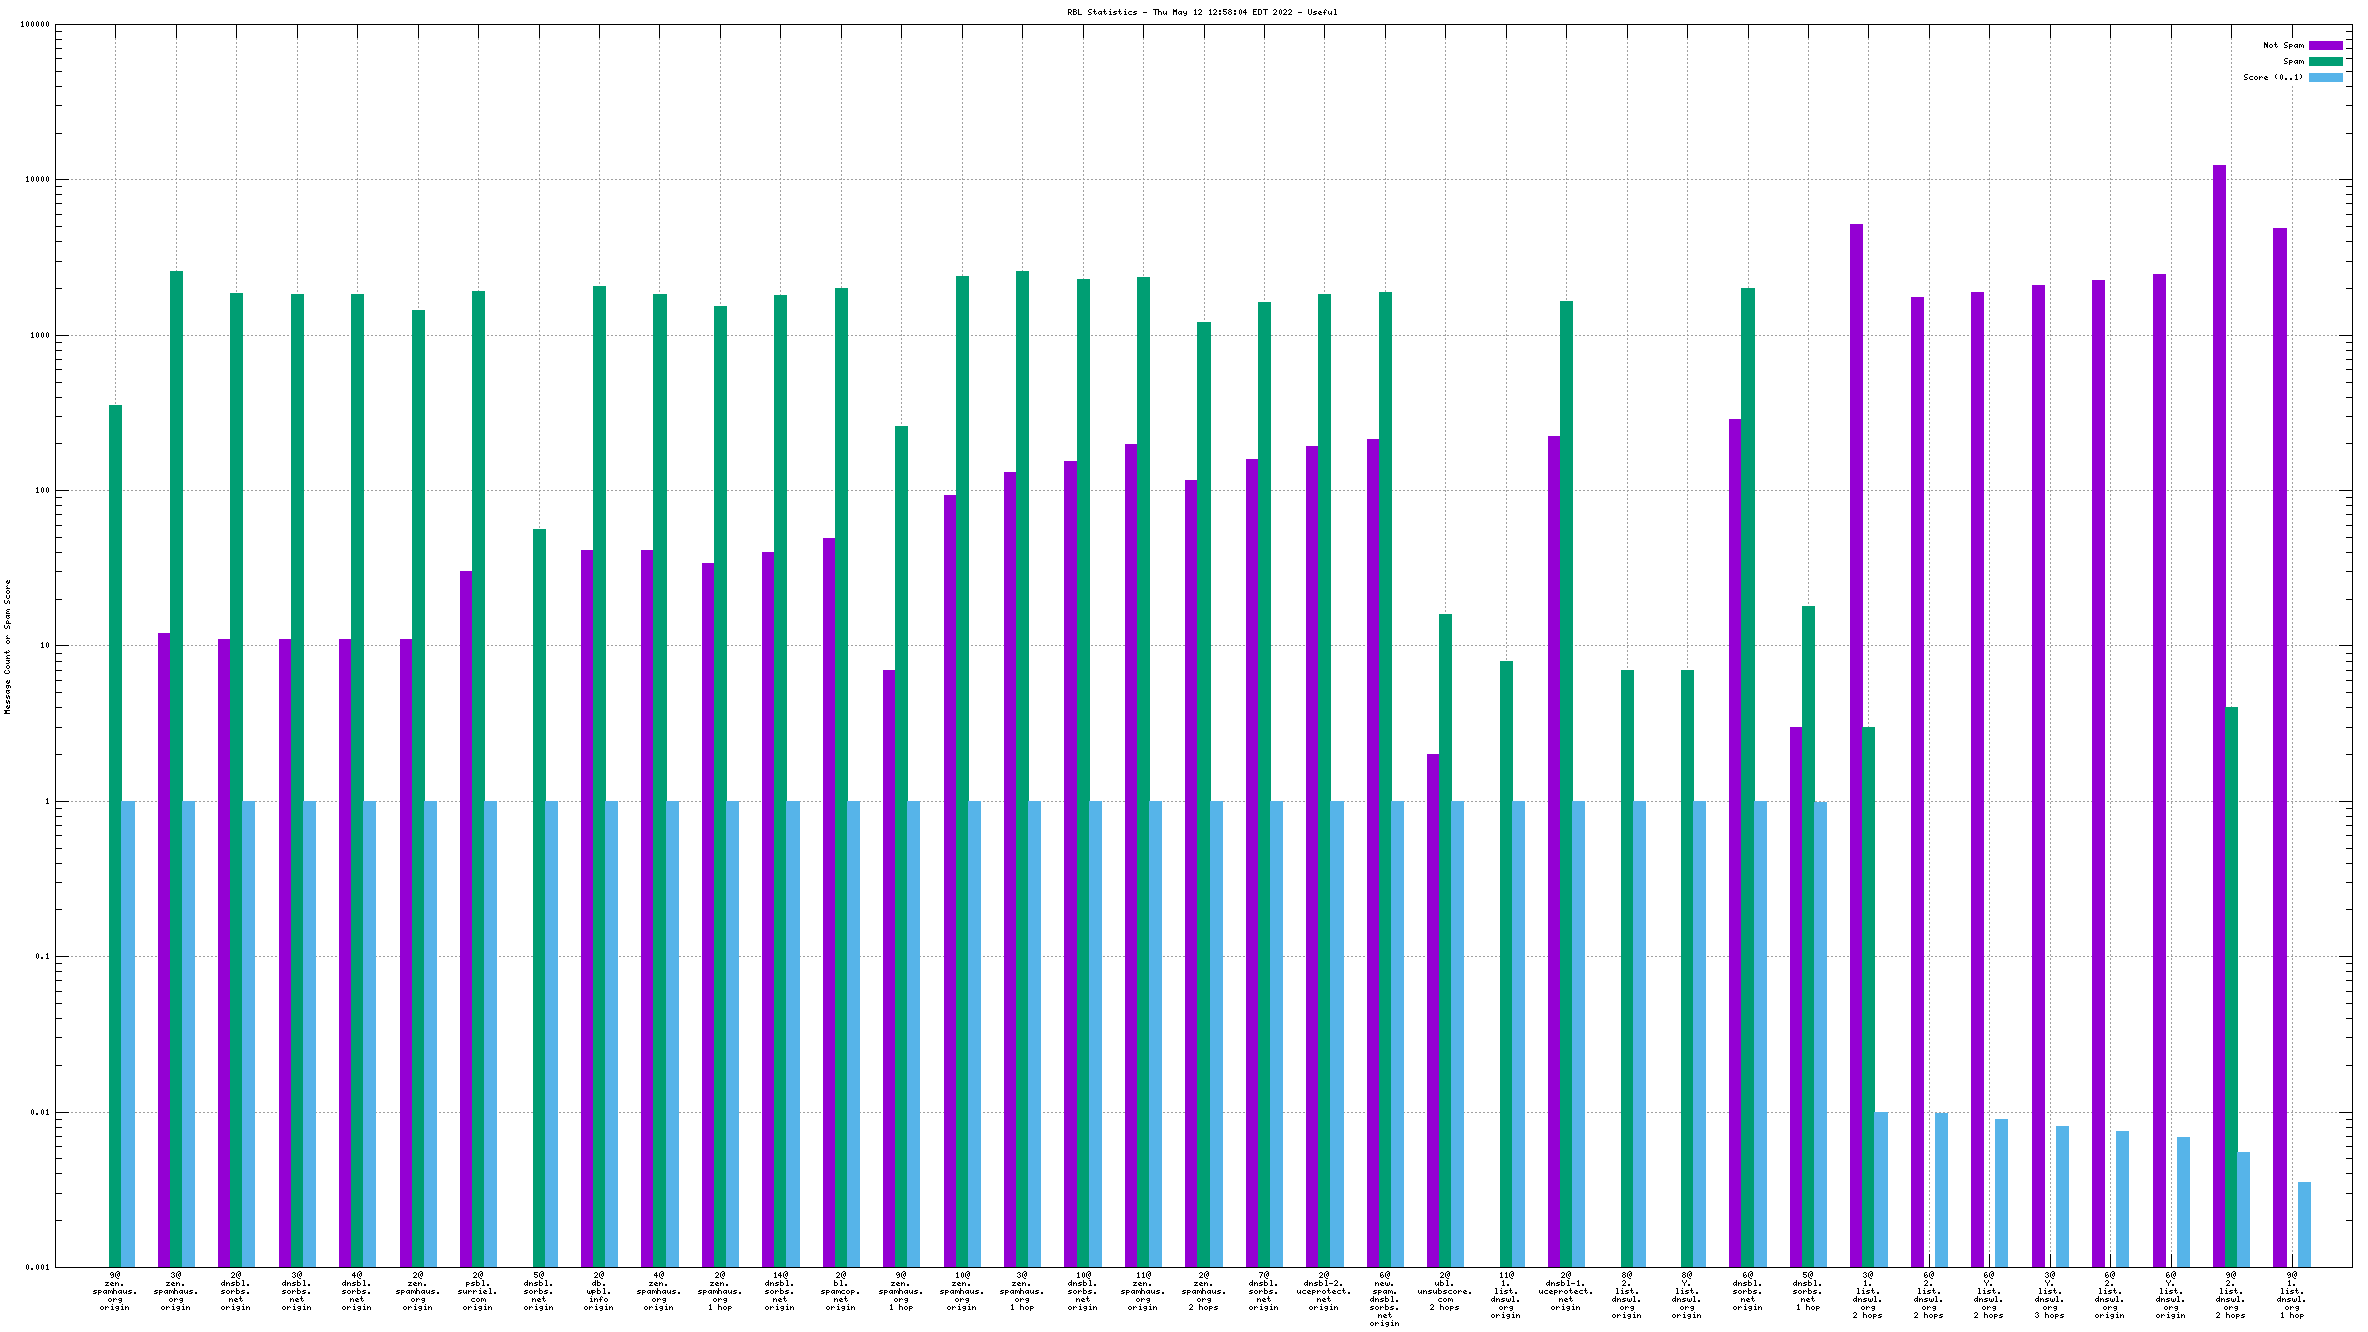This screenshot has width=2368, height=1332.
Task: Click the green Spam legend swatch
Action: [x=2325, y=61]
